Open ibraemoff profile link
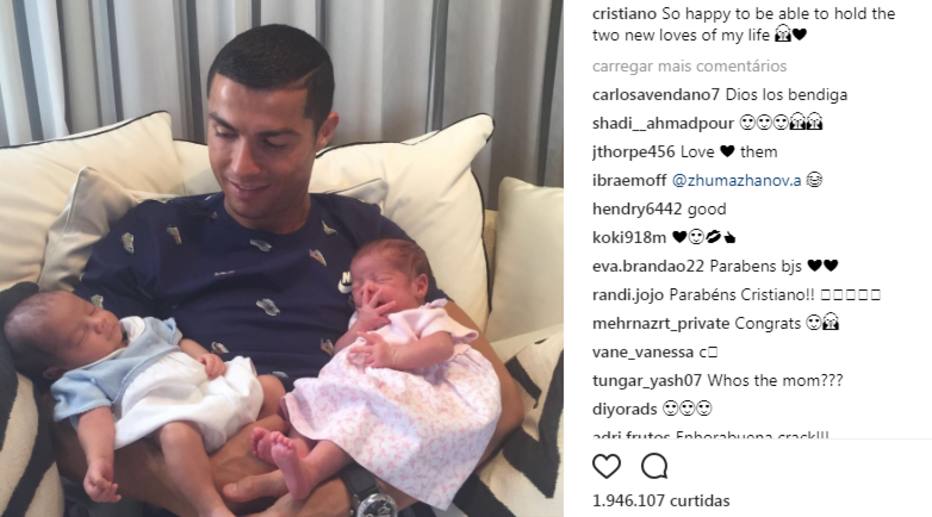Image resolution: width=932 pixels, height=517 pixels. (x=629, y=180)
